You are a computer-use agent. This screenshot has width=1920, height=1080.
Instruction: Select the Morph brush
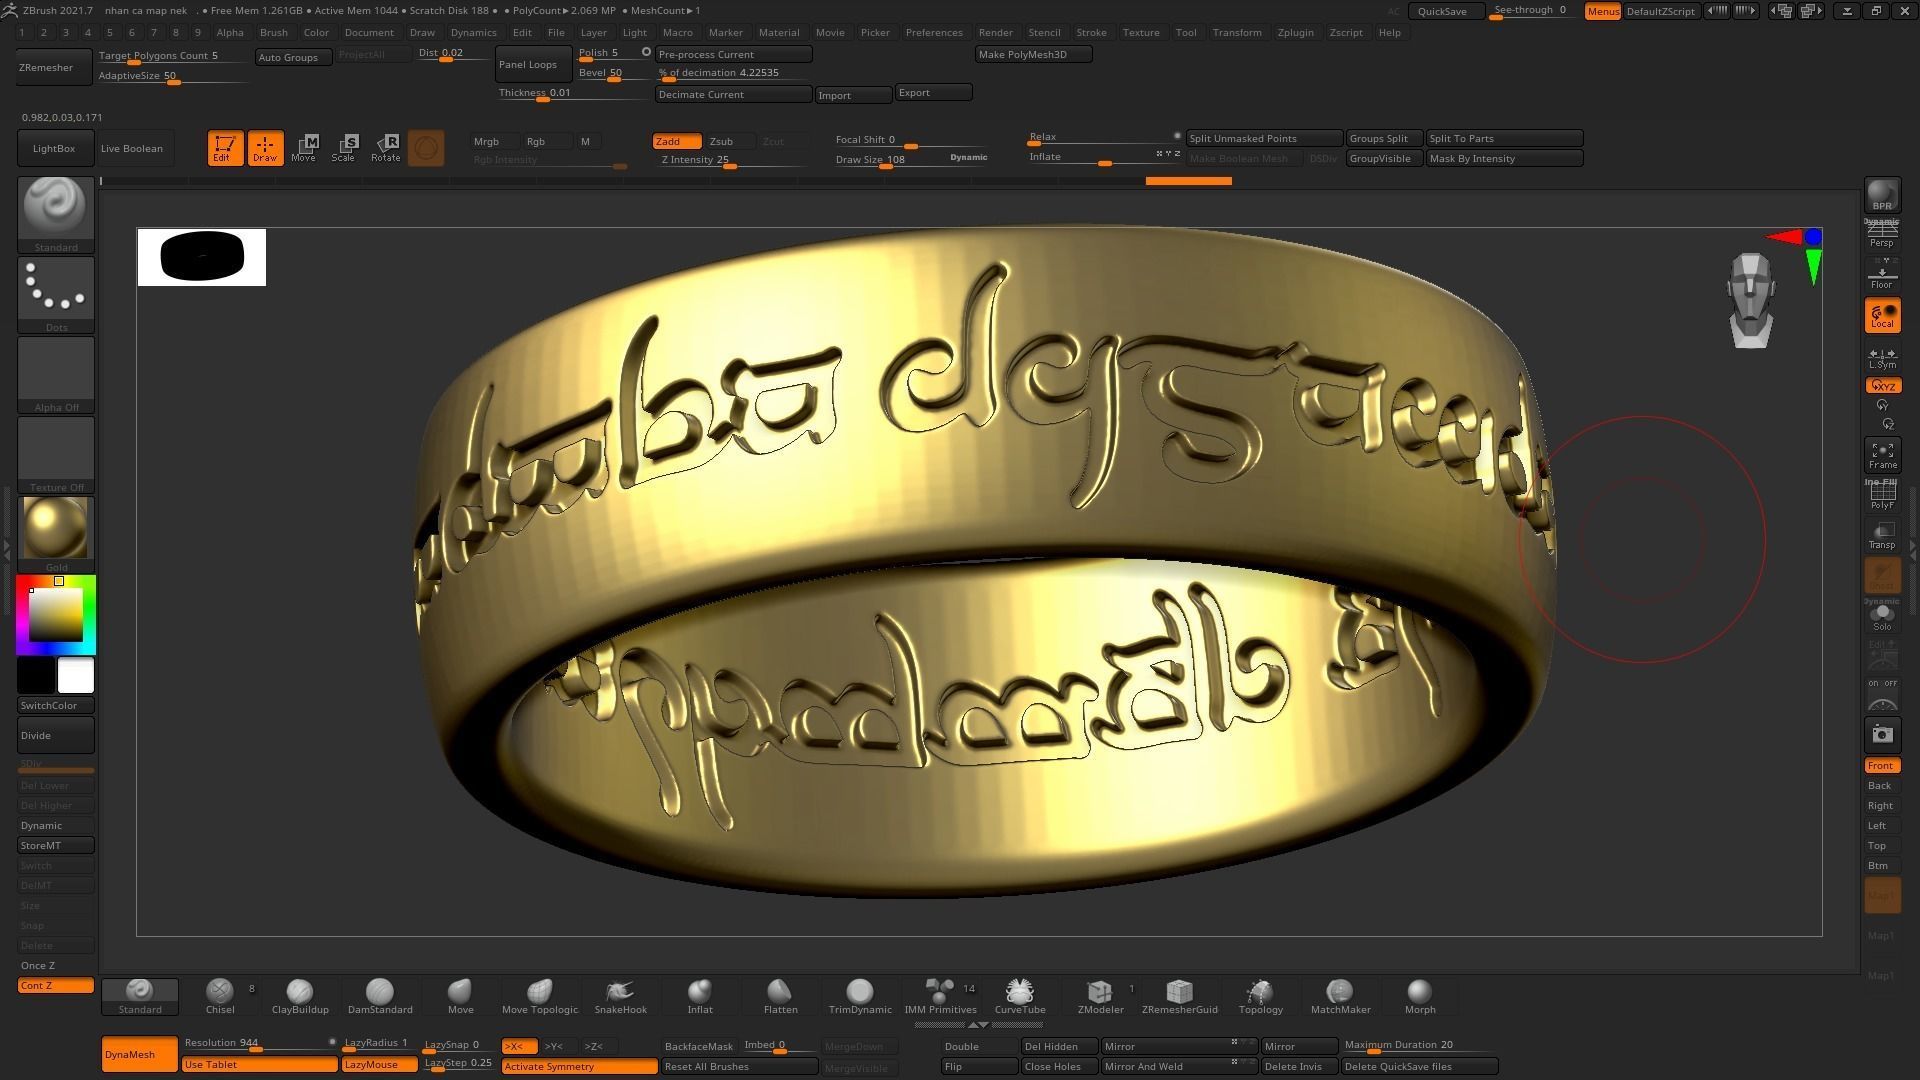tap(1420, 996)
